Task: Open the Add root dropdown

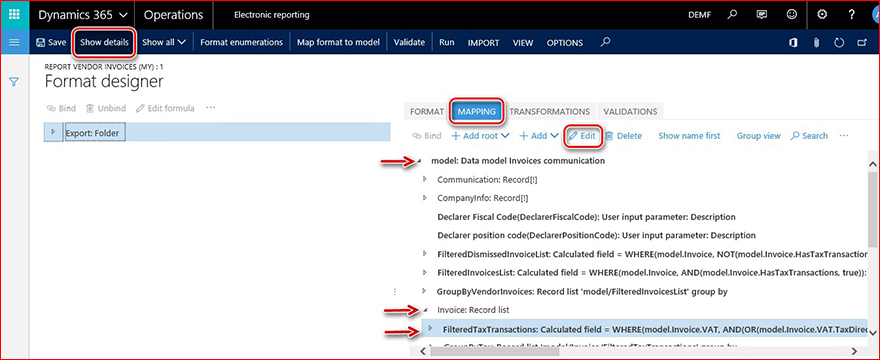Action: (x=480, y=136)
